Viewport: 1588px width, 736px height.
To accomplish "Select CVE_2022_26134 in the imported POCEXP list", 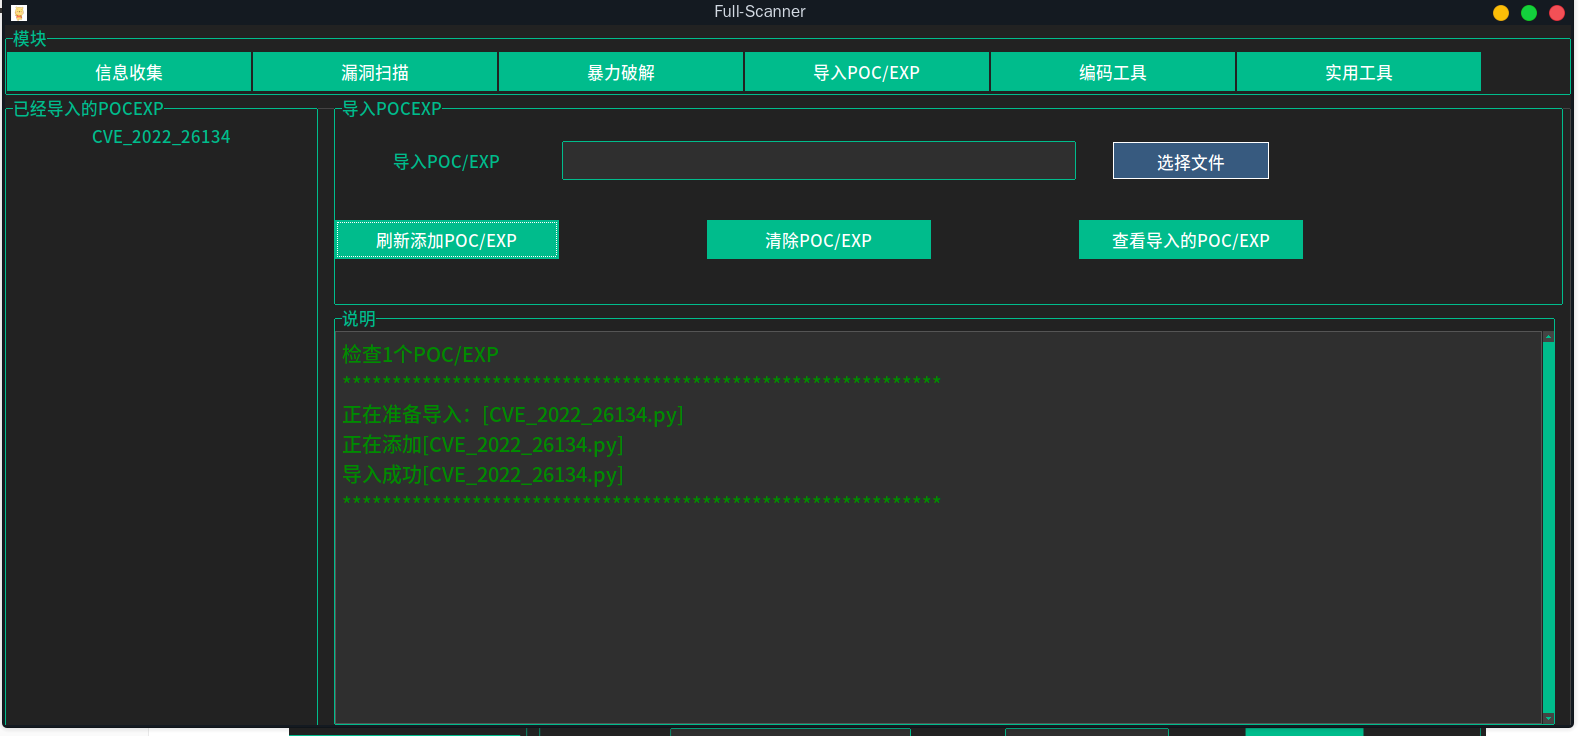I will (161, 137).
